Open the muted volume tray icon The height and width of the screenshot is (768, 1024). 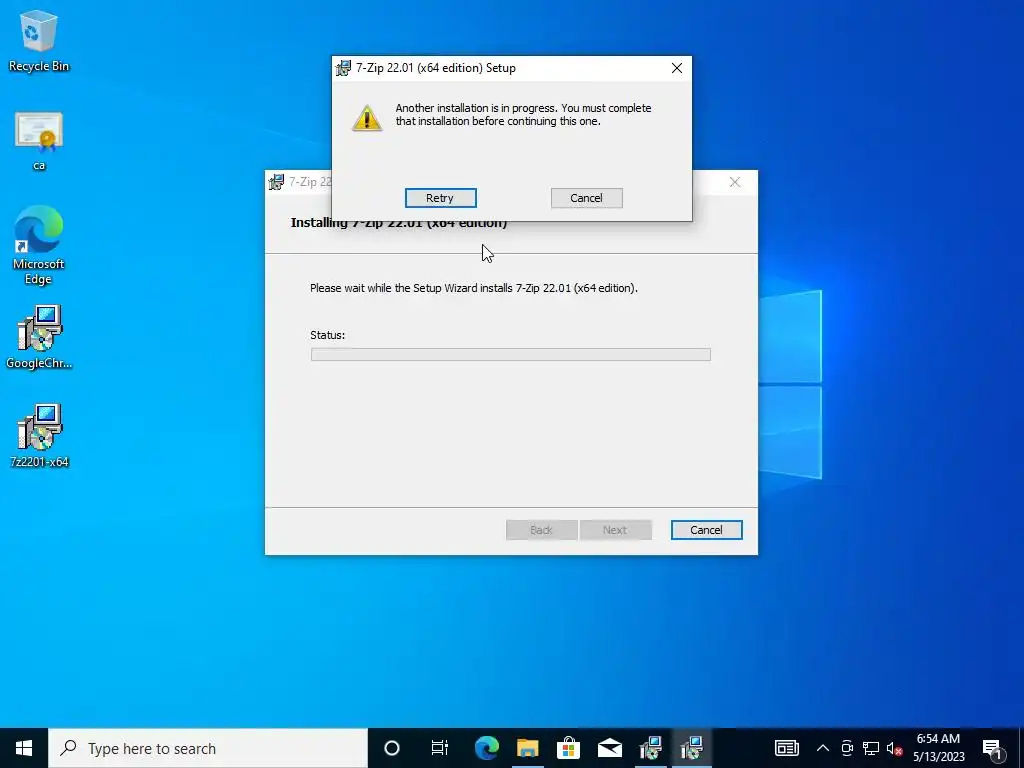[894, 748]
